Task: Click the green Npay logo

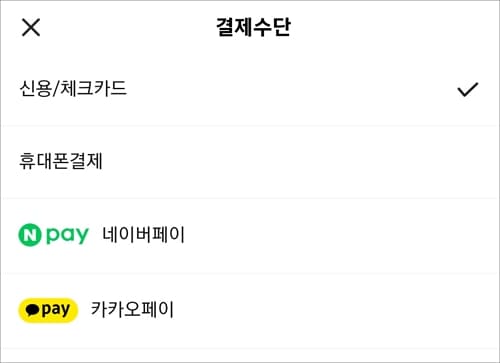Action: [53, 235]
